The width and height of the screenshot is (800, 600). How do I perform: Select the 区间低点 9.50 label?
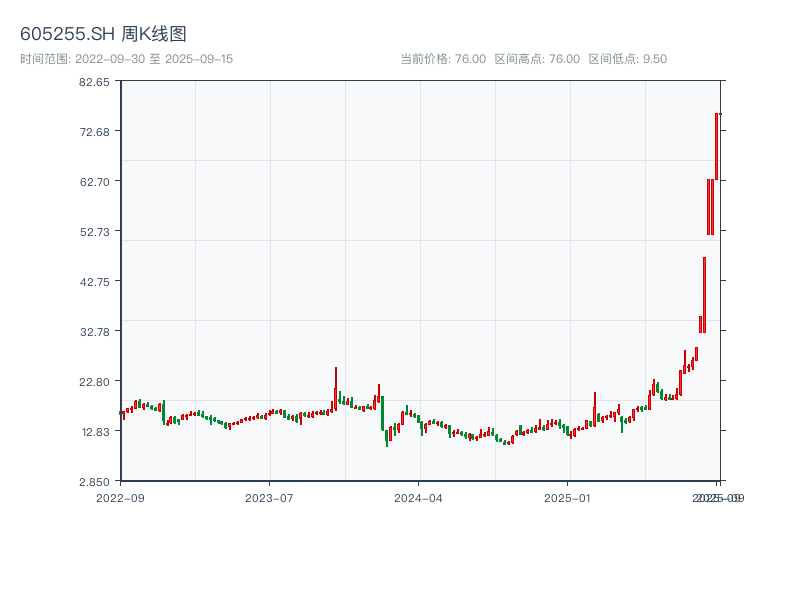pyautogui.click(x=627, y=59)
